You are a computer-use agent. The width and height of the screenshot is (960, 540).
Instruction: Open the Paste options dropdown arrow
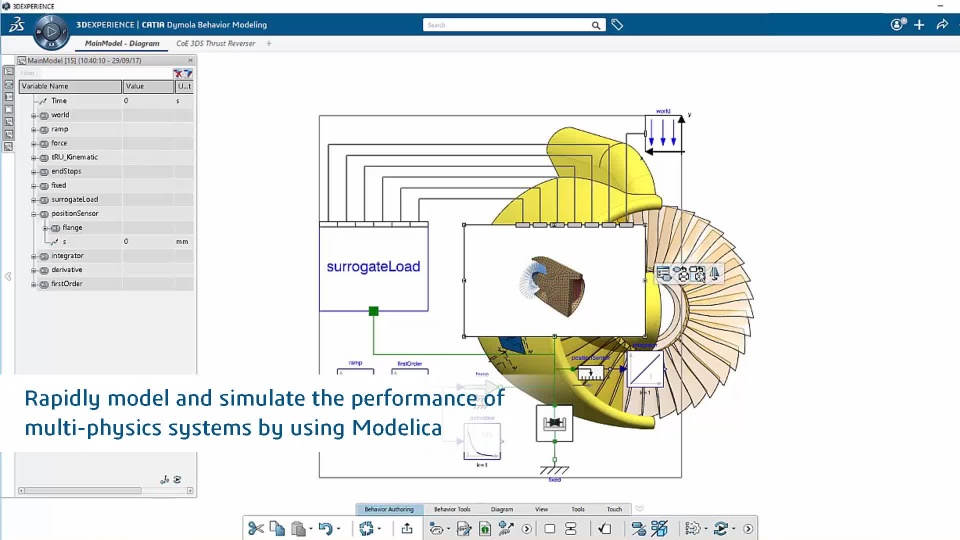311,528
